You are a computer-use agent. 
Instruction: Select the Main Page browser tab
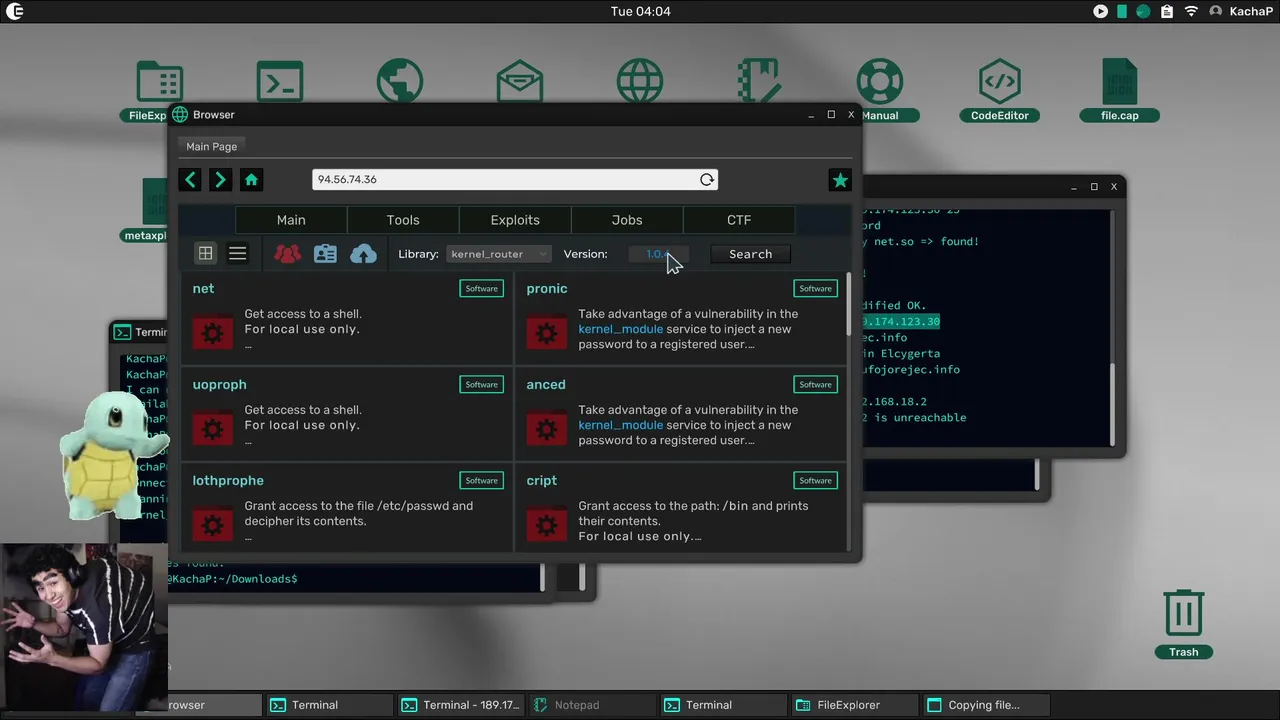coord(212,146)
